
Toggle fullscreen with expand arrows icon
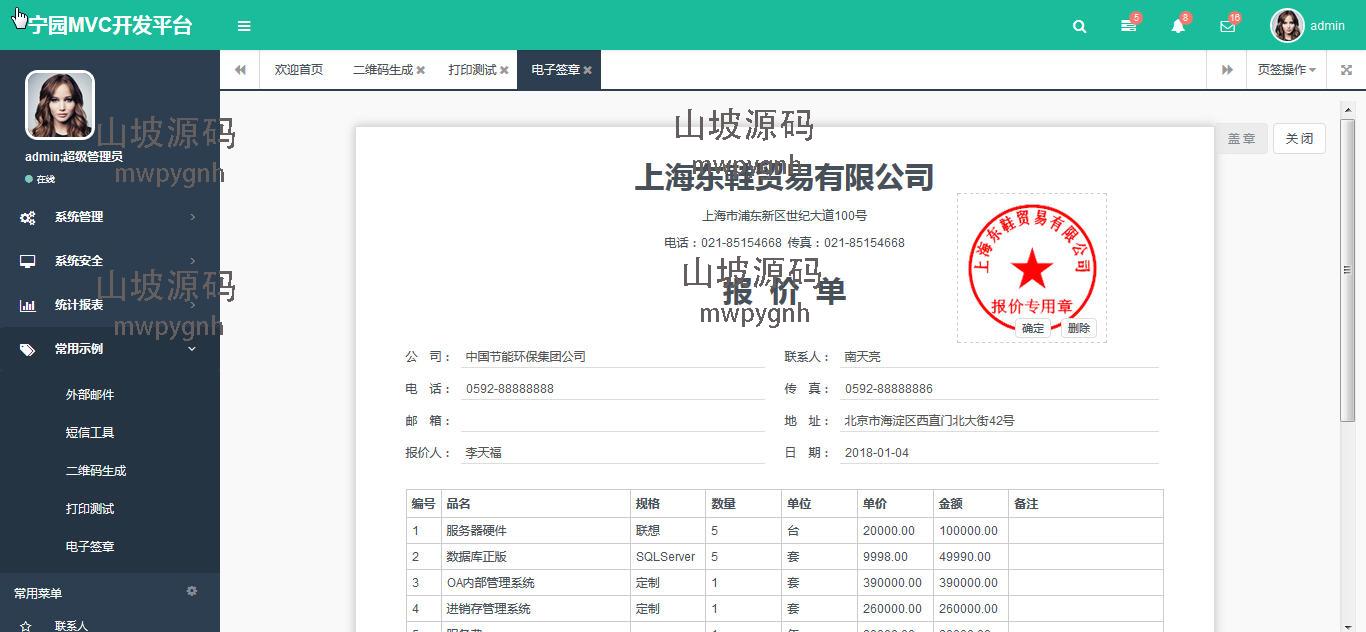coord(1346,70)
